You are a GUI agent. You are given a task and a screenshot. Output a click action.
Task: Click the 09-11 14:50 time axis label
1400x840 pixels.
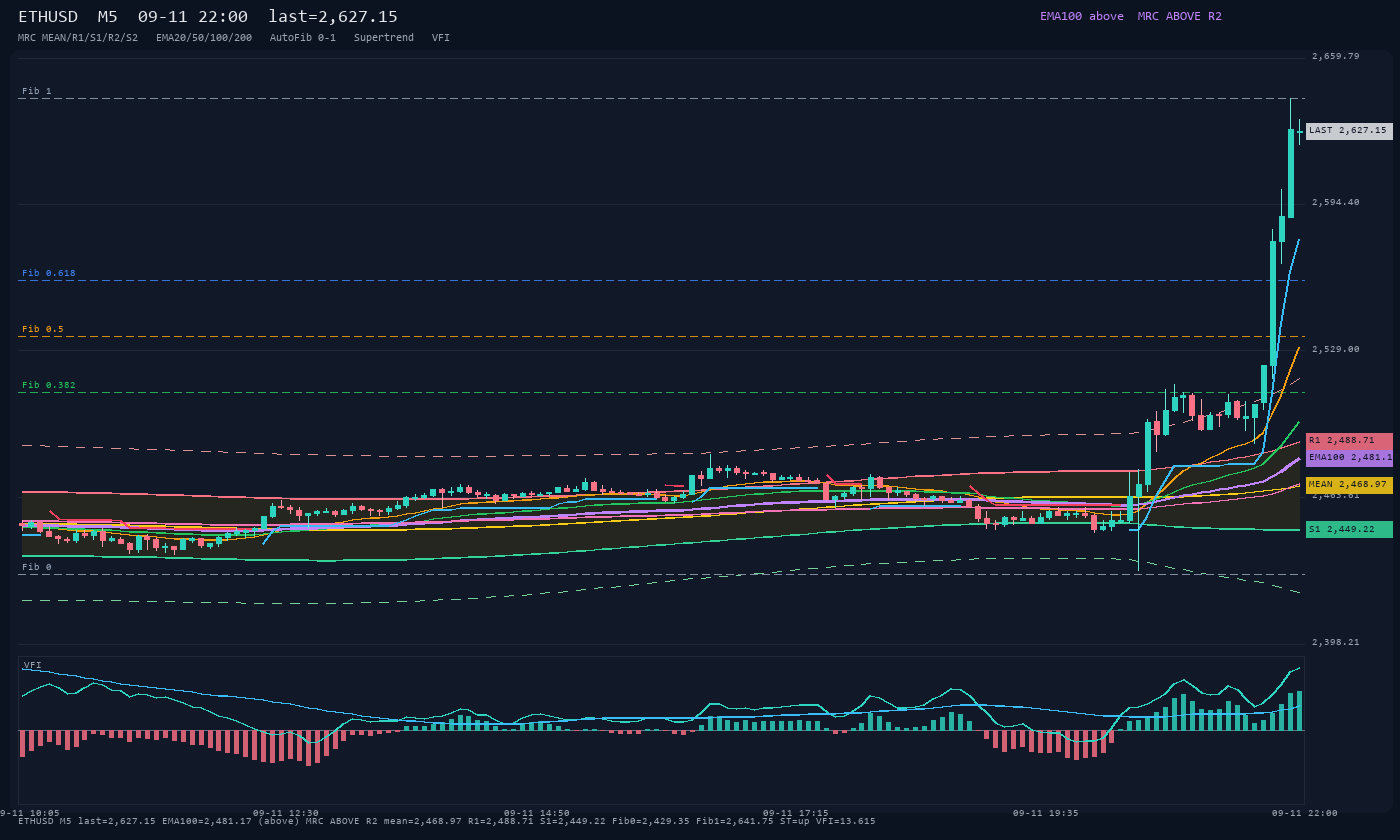pos(537,813)
